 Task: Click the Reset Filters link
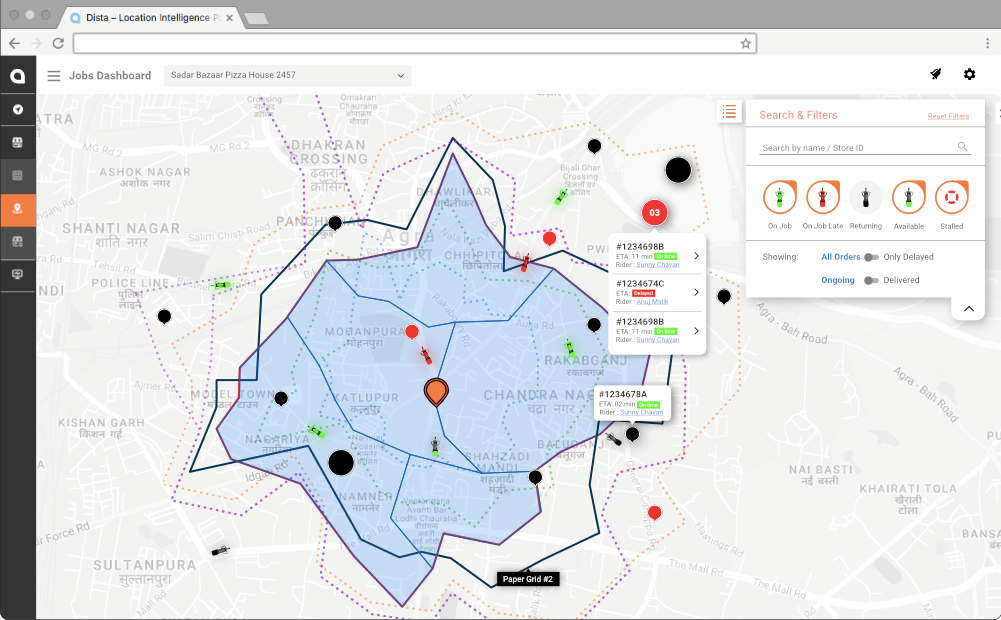tap(948, 116)
